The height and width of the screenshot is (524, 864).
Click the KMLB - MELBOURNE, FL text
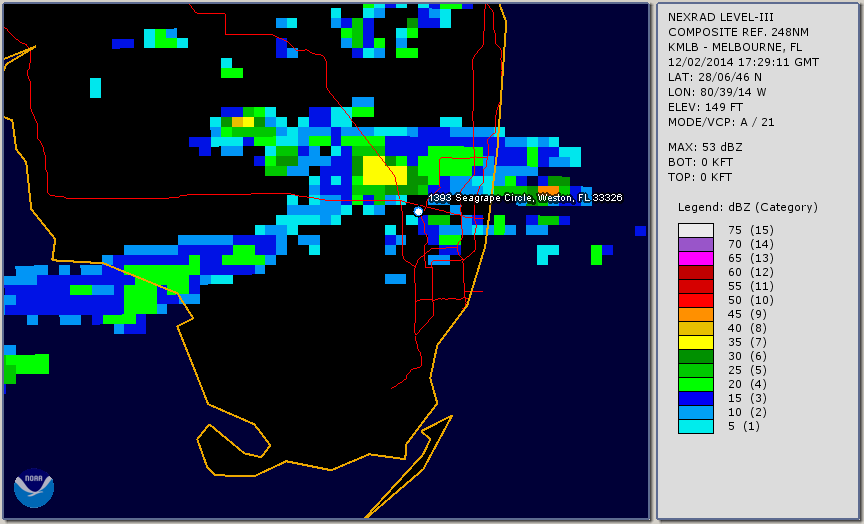[735, 47]
